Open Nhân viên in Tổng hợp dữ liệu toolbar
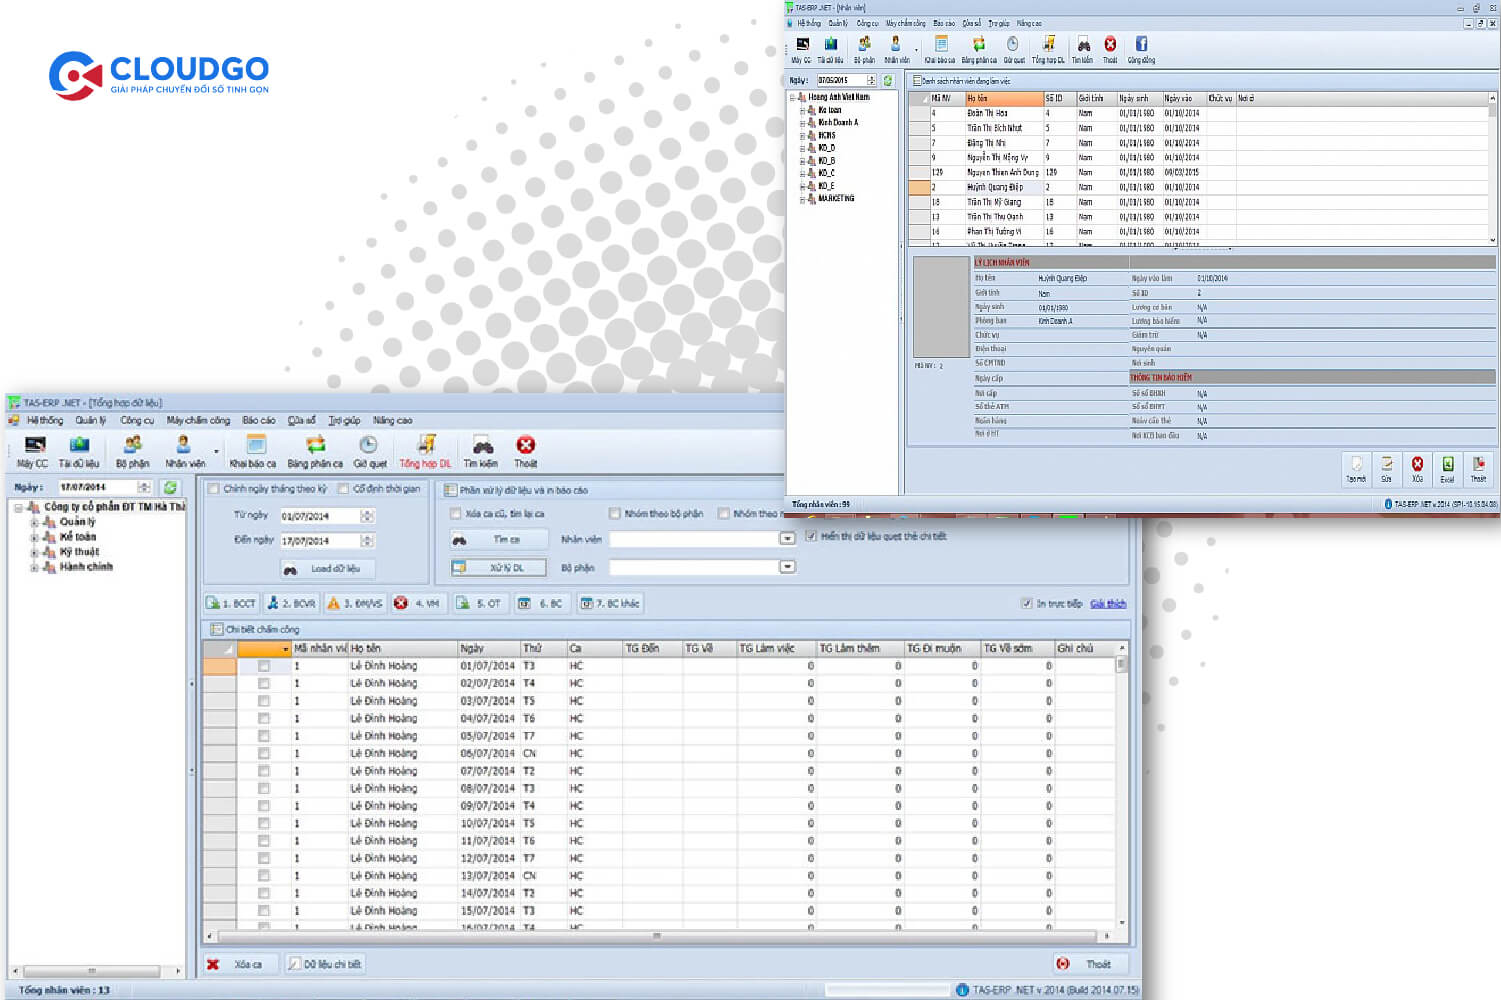This screenshot has height=1000, width=1501. 184,451
